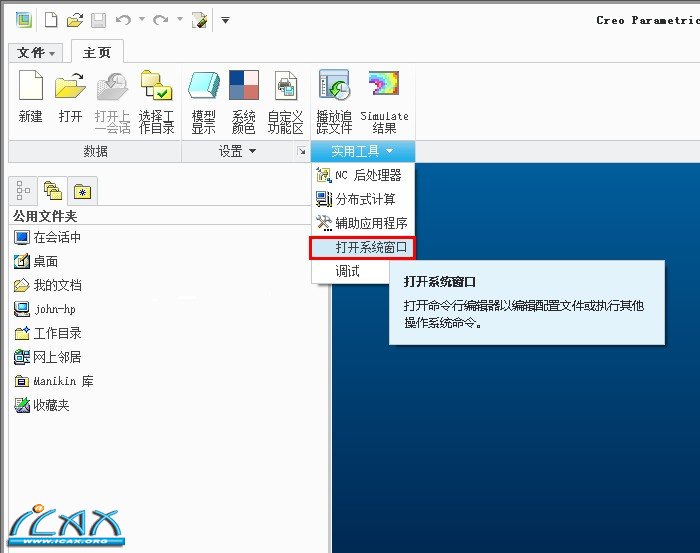The width and height of the screenshot is (700, 553).
Task: Click 自定义功能区 ribbon button
Action: (x=285, y=102)
